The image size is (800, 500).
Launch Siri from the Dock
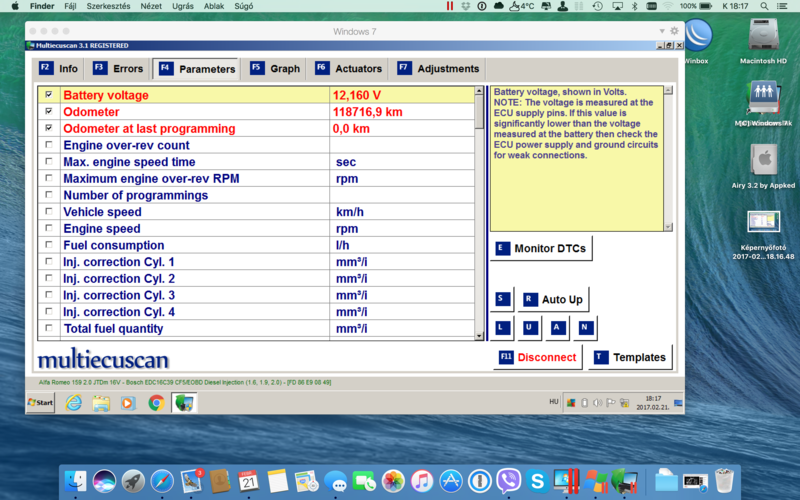coord(104,481)
